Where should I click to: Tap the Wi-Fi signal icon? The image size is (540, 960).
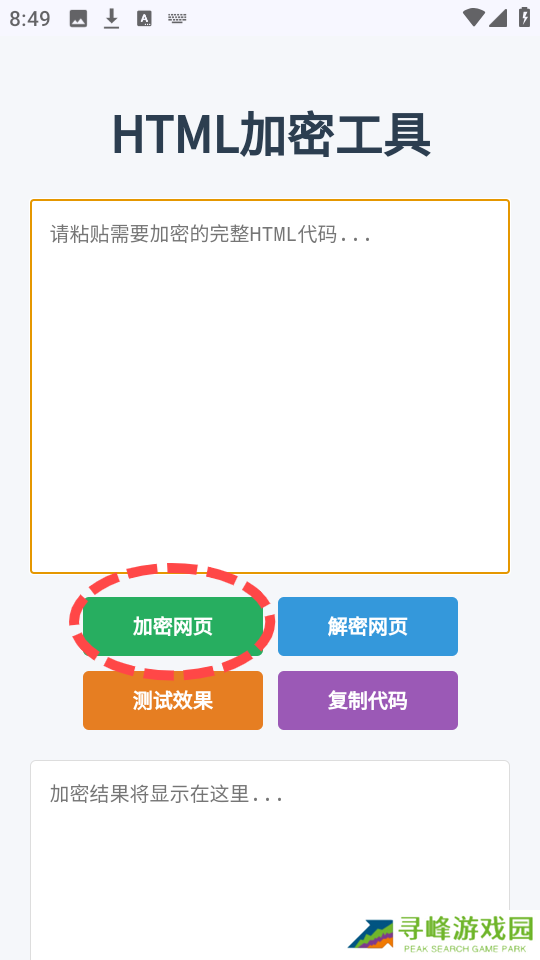(x=474, y=18)
